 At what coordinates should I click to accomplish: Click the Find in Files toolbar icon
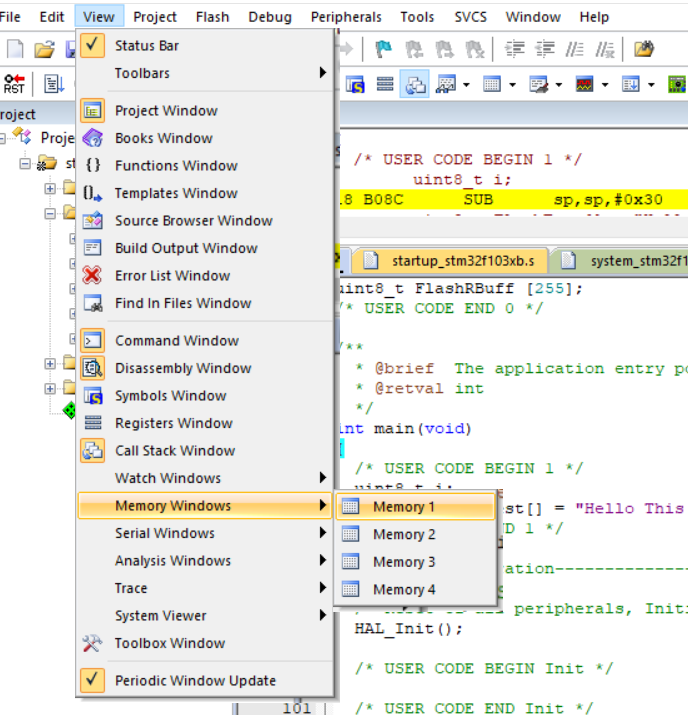point(644,49)
